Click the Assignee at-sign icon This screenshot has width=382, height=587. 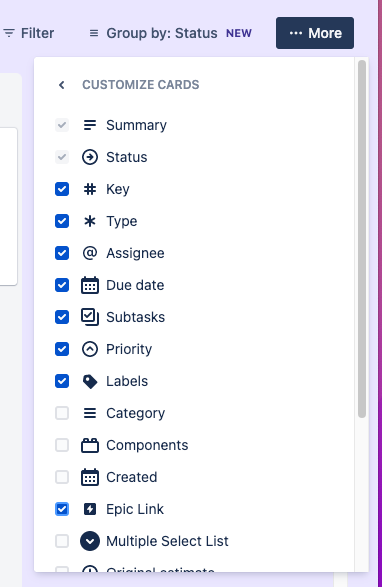click(x=90, y=253)
